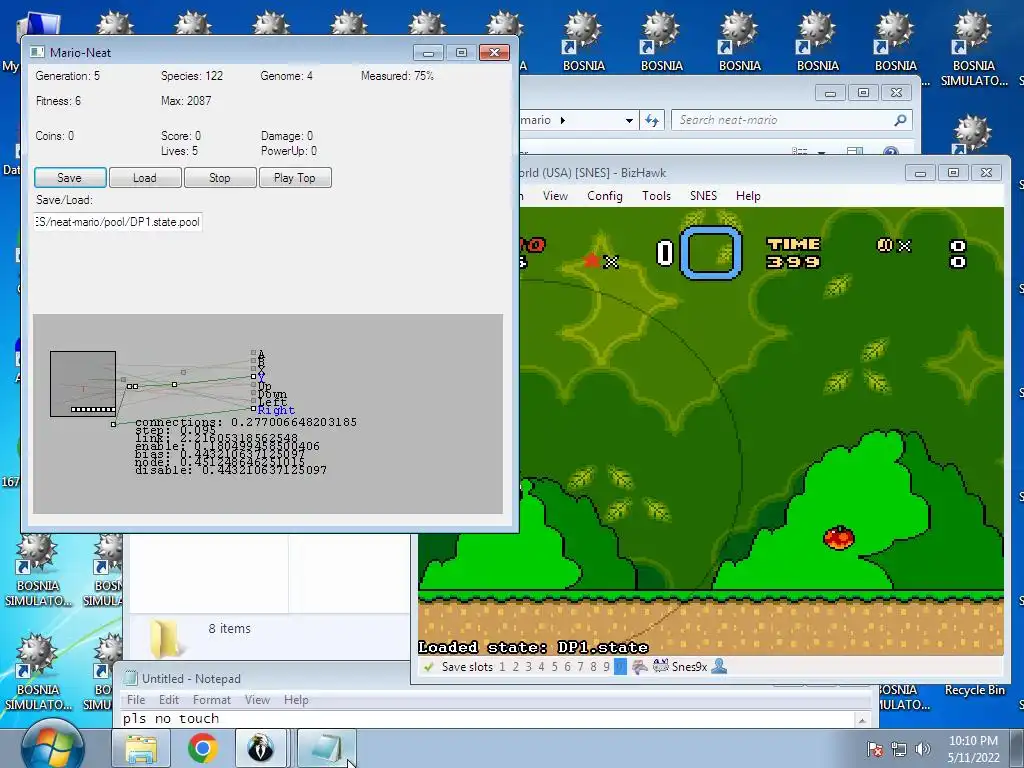
Task: Select save slot 2 in BizHawk status bar
Action: [515, 667]
